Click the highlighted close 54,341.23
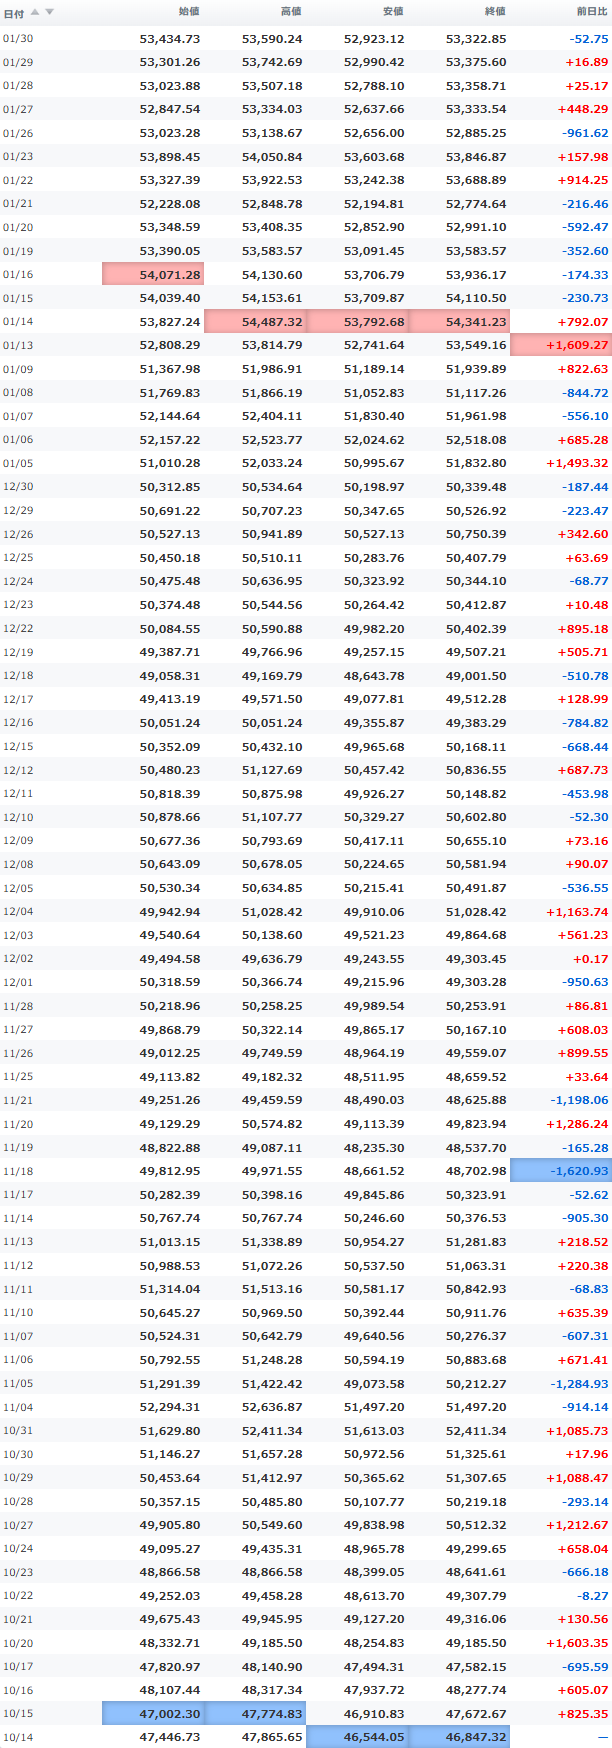The height and width of the screenshot is (1748, 612). coord(459,322)
